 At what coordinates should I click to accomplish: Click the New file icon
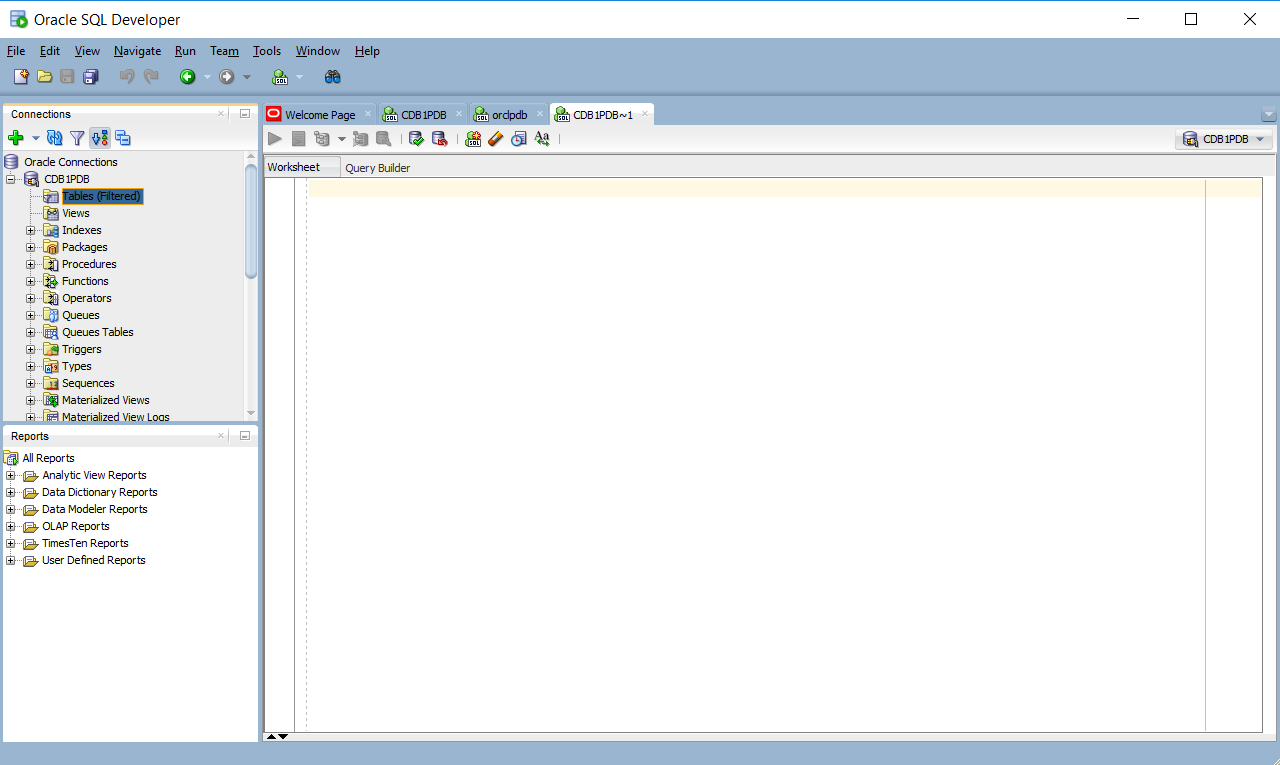pos(21,77)
